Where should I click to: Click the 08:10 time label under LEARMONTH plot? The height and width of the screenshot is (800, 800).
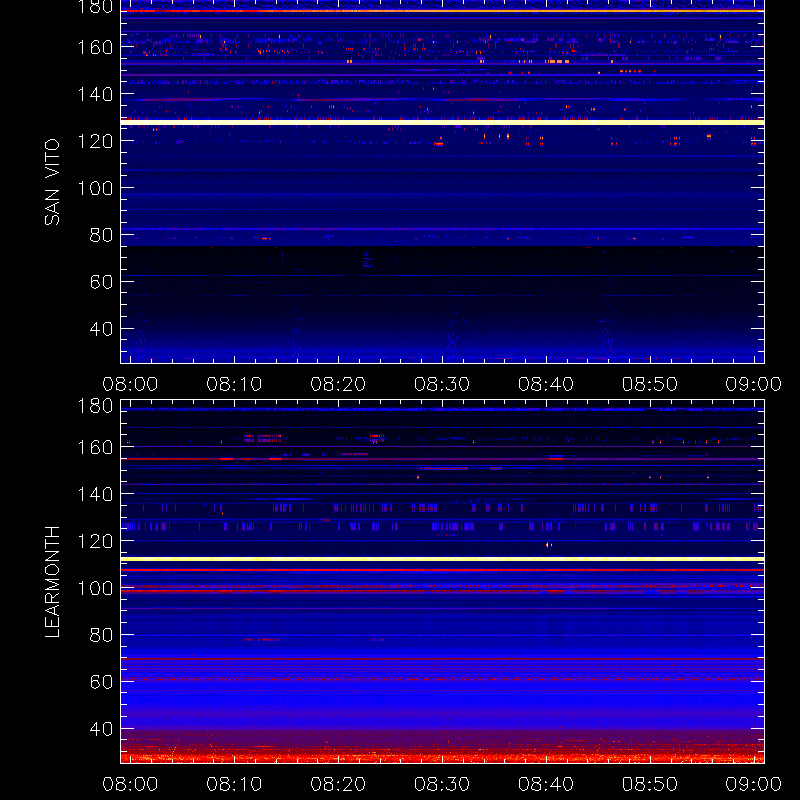[x=234, y=784]
